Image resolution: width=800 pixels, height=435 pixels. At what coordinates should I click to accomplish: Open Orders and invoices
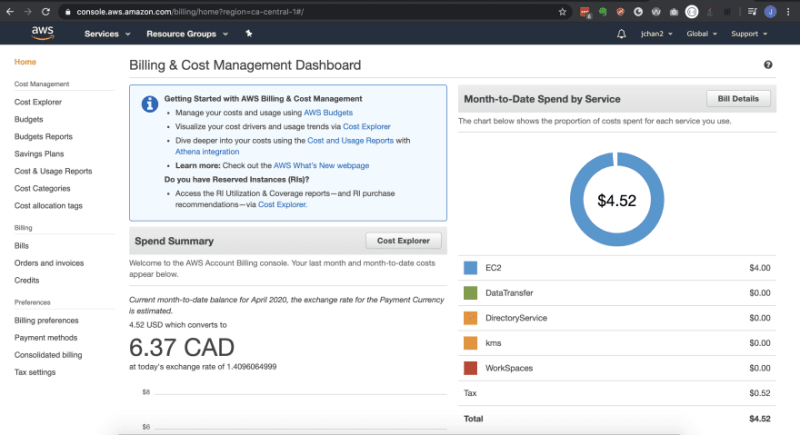[x=49, y=263]
